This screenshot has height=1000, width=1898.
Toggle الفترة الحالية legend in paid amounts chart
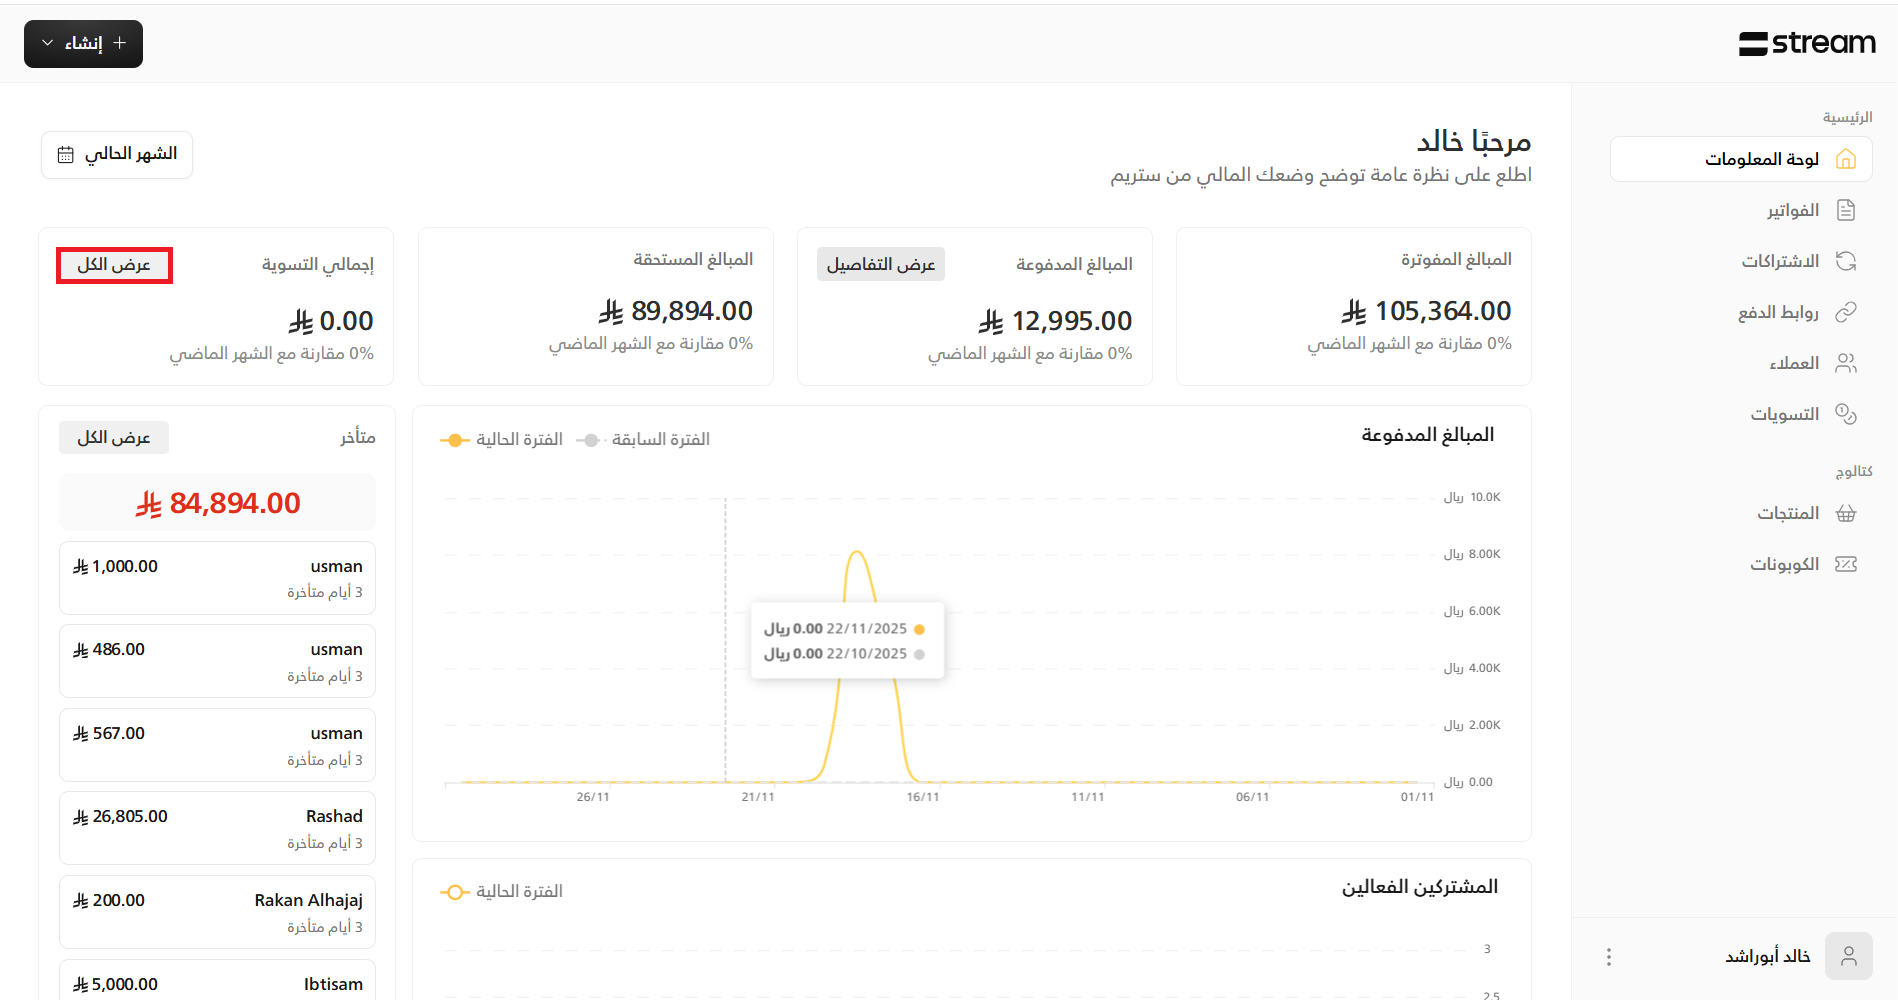[502, 440]
